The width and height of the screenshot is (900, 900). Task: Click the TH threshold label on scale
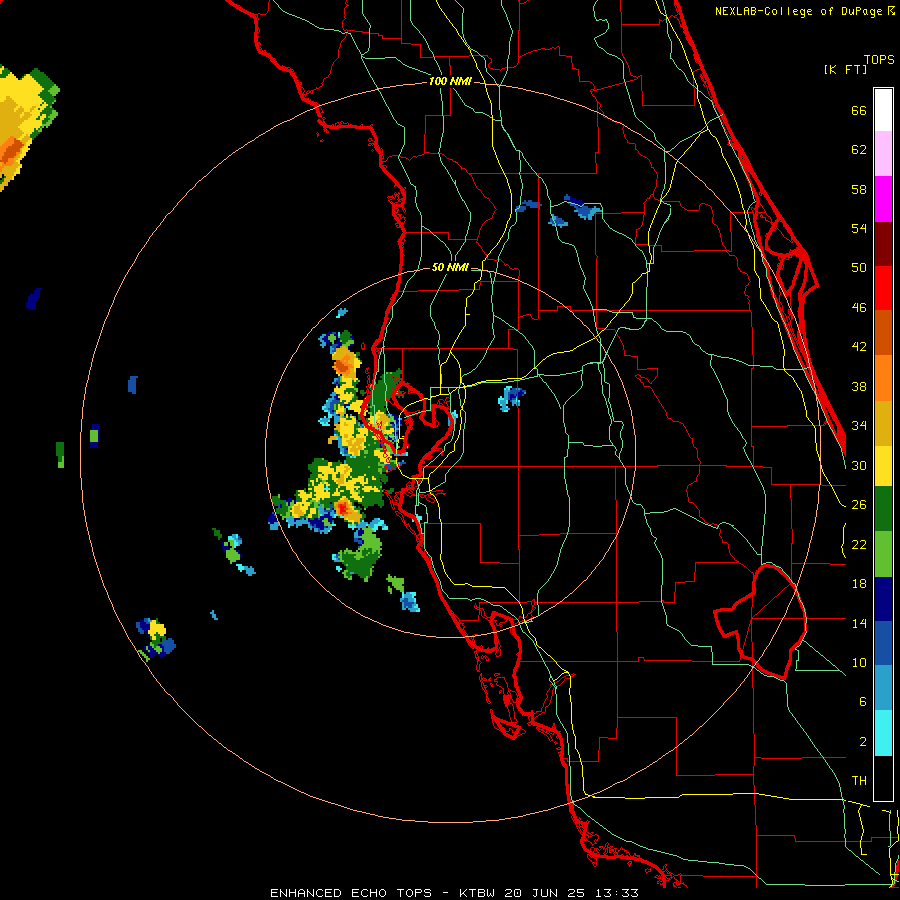[859, 781]
